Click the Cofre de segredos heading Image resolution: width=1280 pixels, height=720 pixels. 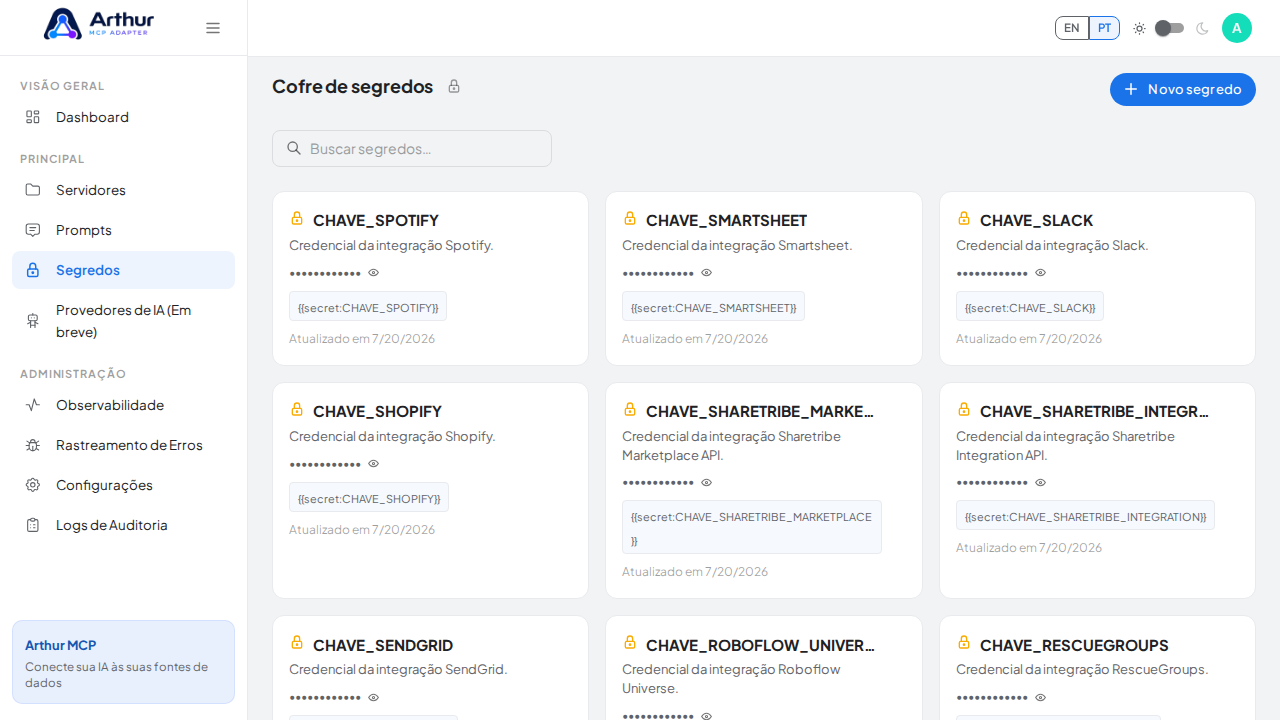(x=352, y=86)
